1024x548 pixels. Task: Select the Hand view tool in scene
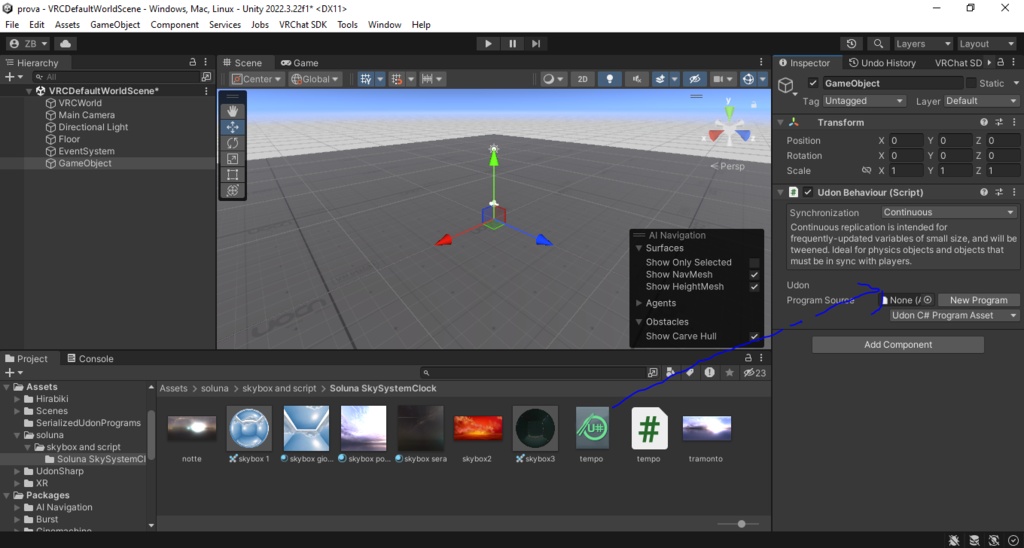[x=232, y=112]
